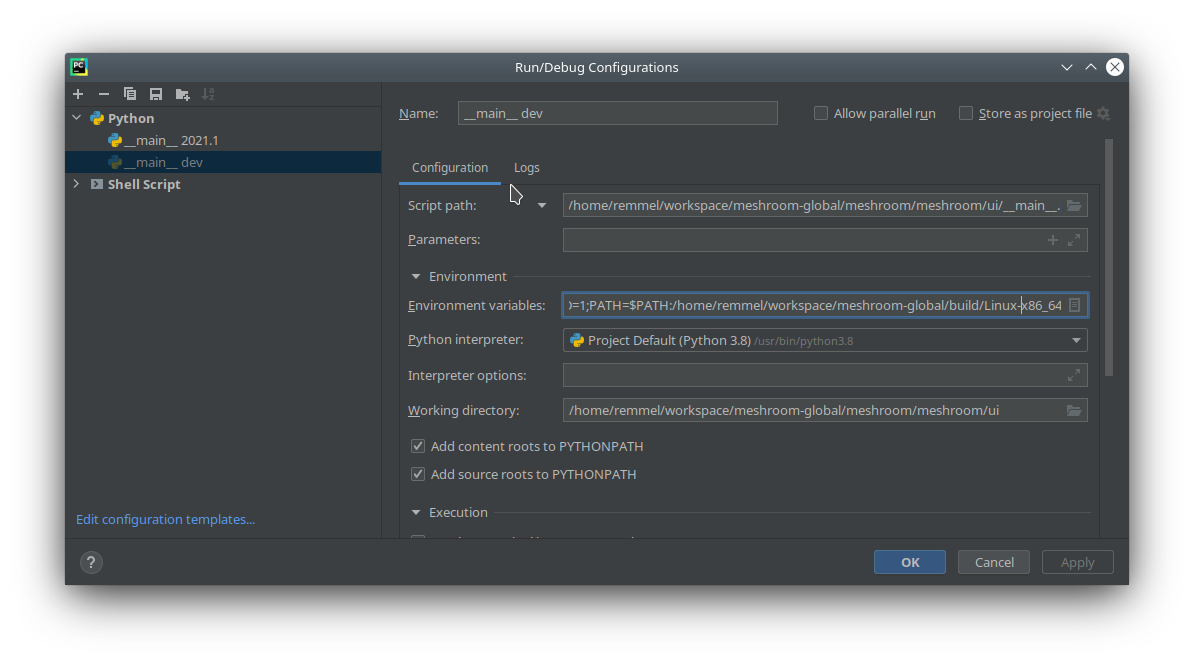
Task: Click into the Name input field
Action: pos(618,114)
